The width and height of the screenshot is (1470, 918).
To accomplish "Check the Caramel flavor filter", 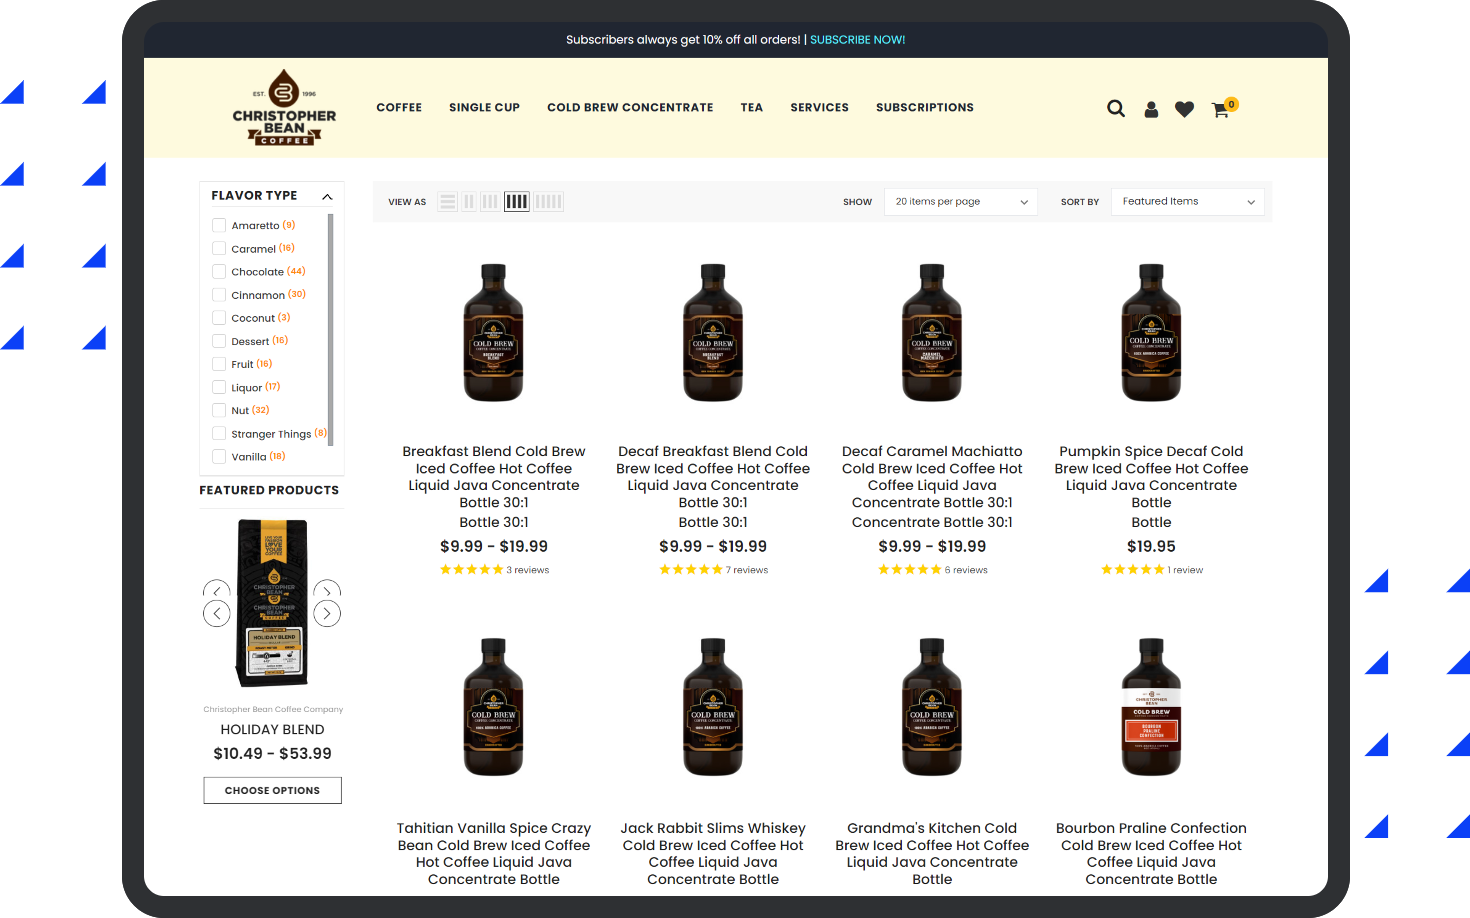I will coord(219,248).
